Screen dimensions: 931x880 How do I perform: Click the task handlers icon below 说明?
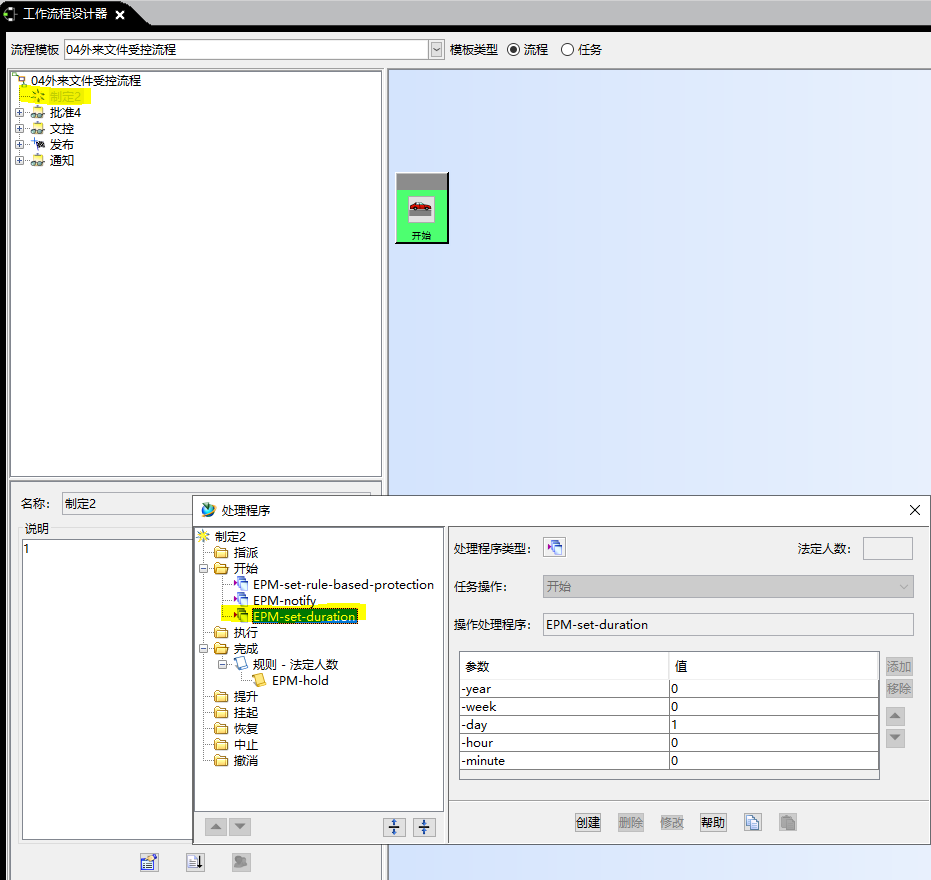click(195, 862)
